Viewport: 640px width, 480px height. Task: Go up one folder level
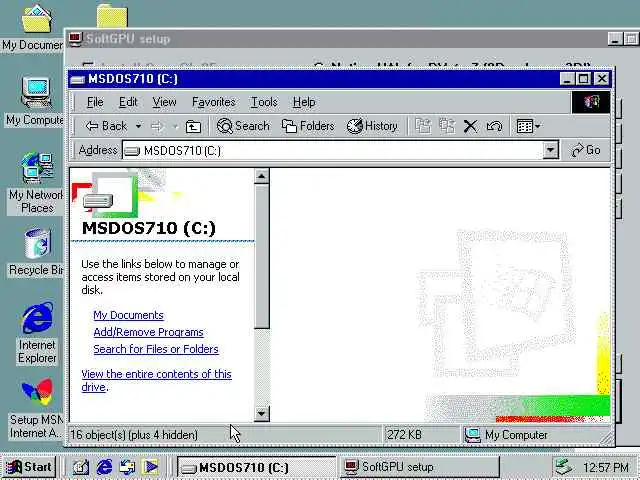click(193, 127)
